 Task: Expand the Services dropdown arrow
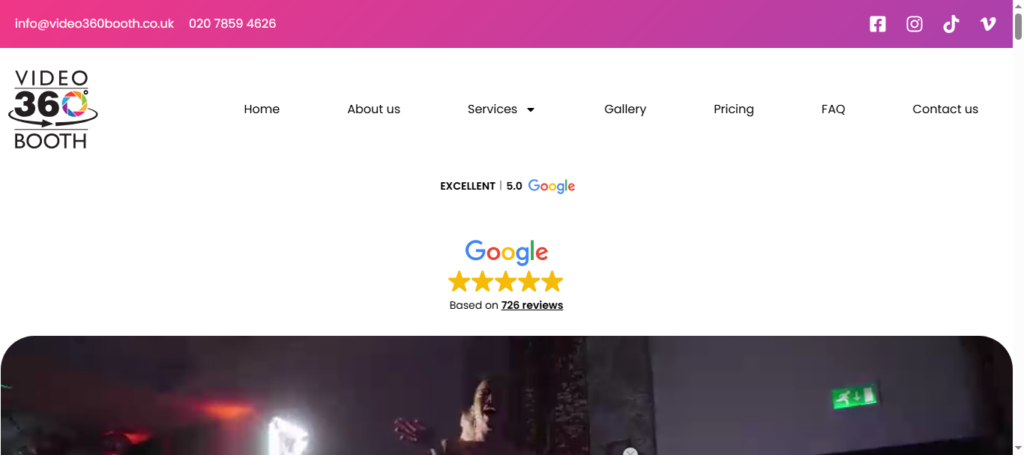point(530,110)
